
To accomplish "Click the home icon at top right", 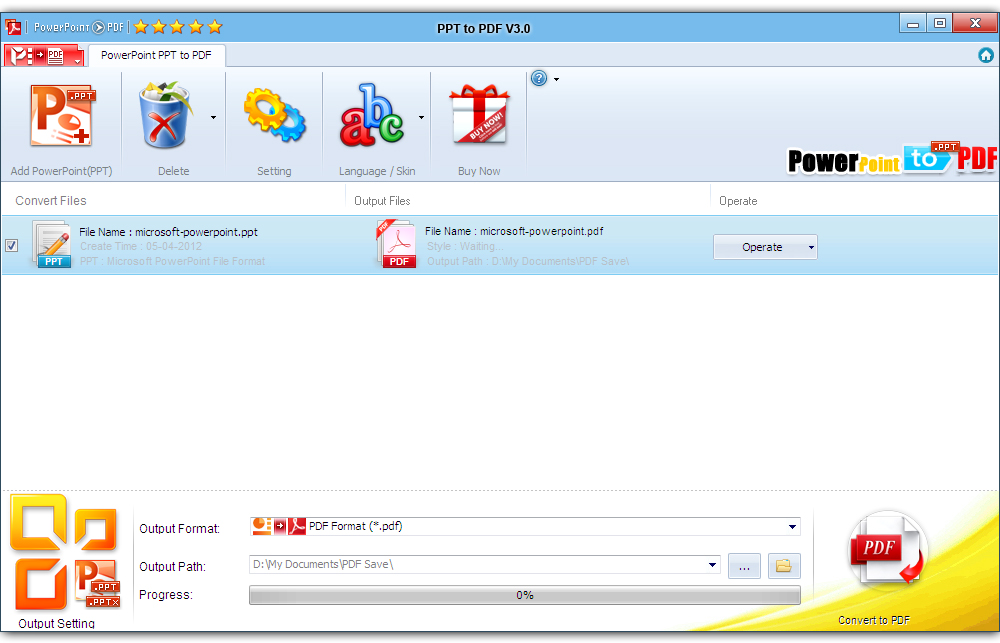I will coord(986,55).
